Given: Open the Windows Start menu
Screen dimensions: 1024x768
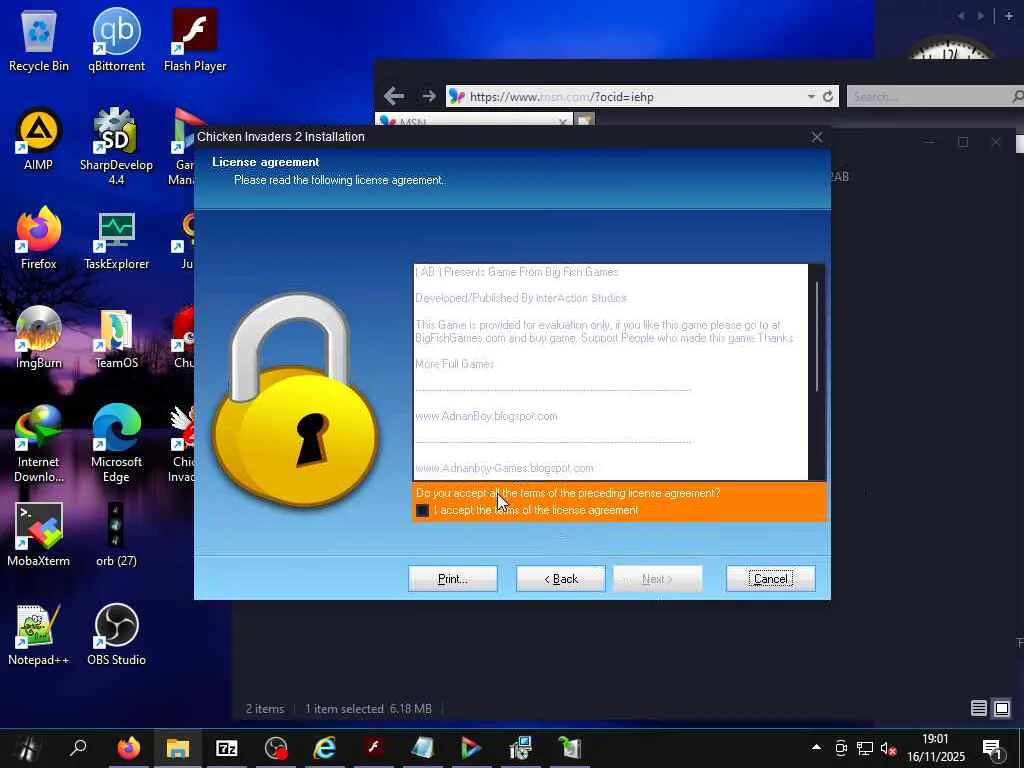Looking at the screenshot, I should pos(27,748).
